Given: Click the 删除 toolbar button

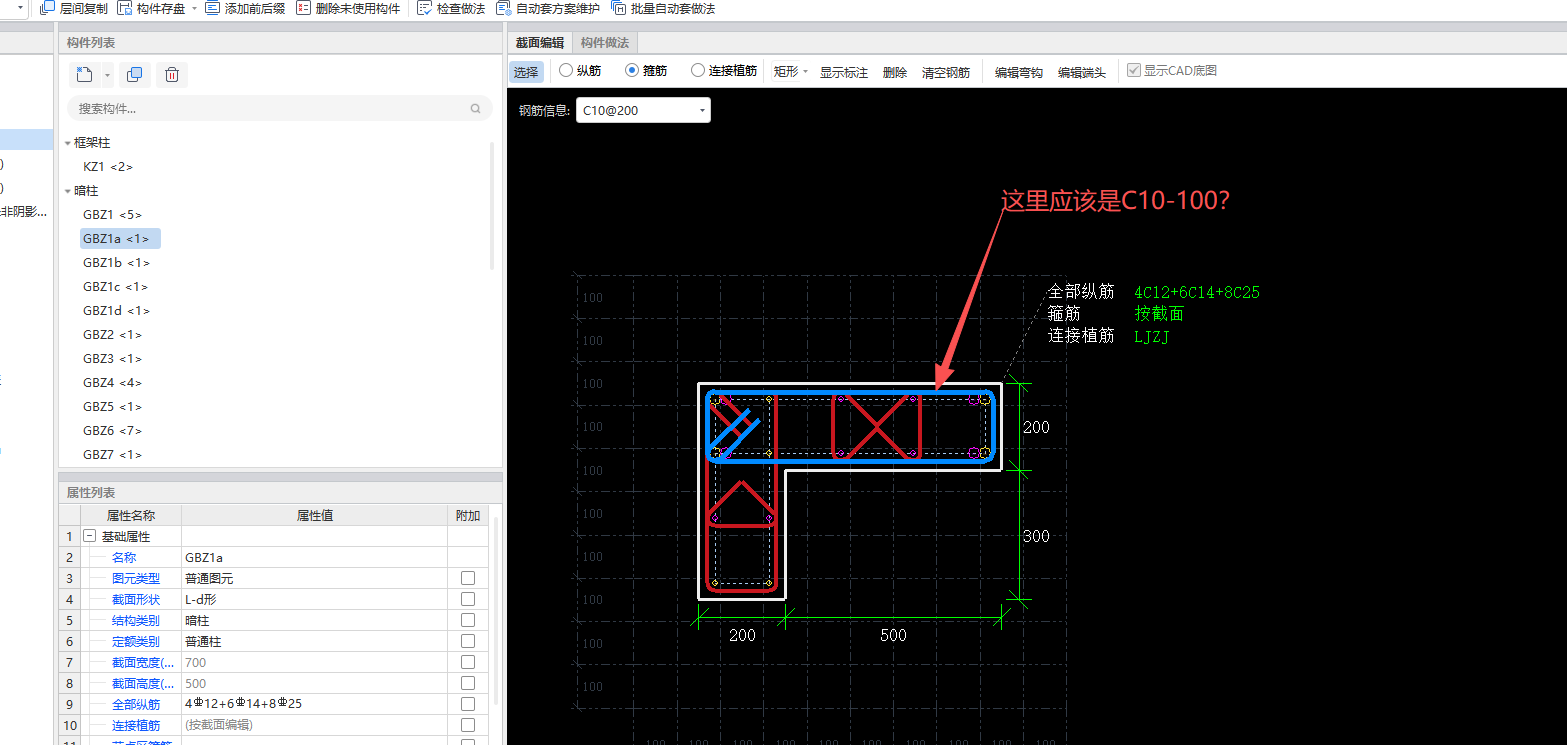Looking at the screenshot, I should 894,72.
